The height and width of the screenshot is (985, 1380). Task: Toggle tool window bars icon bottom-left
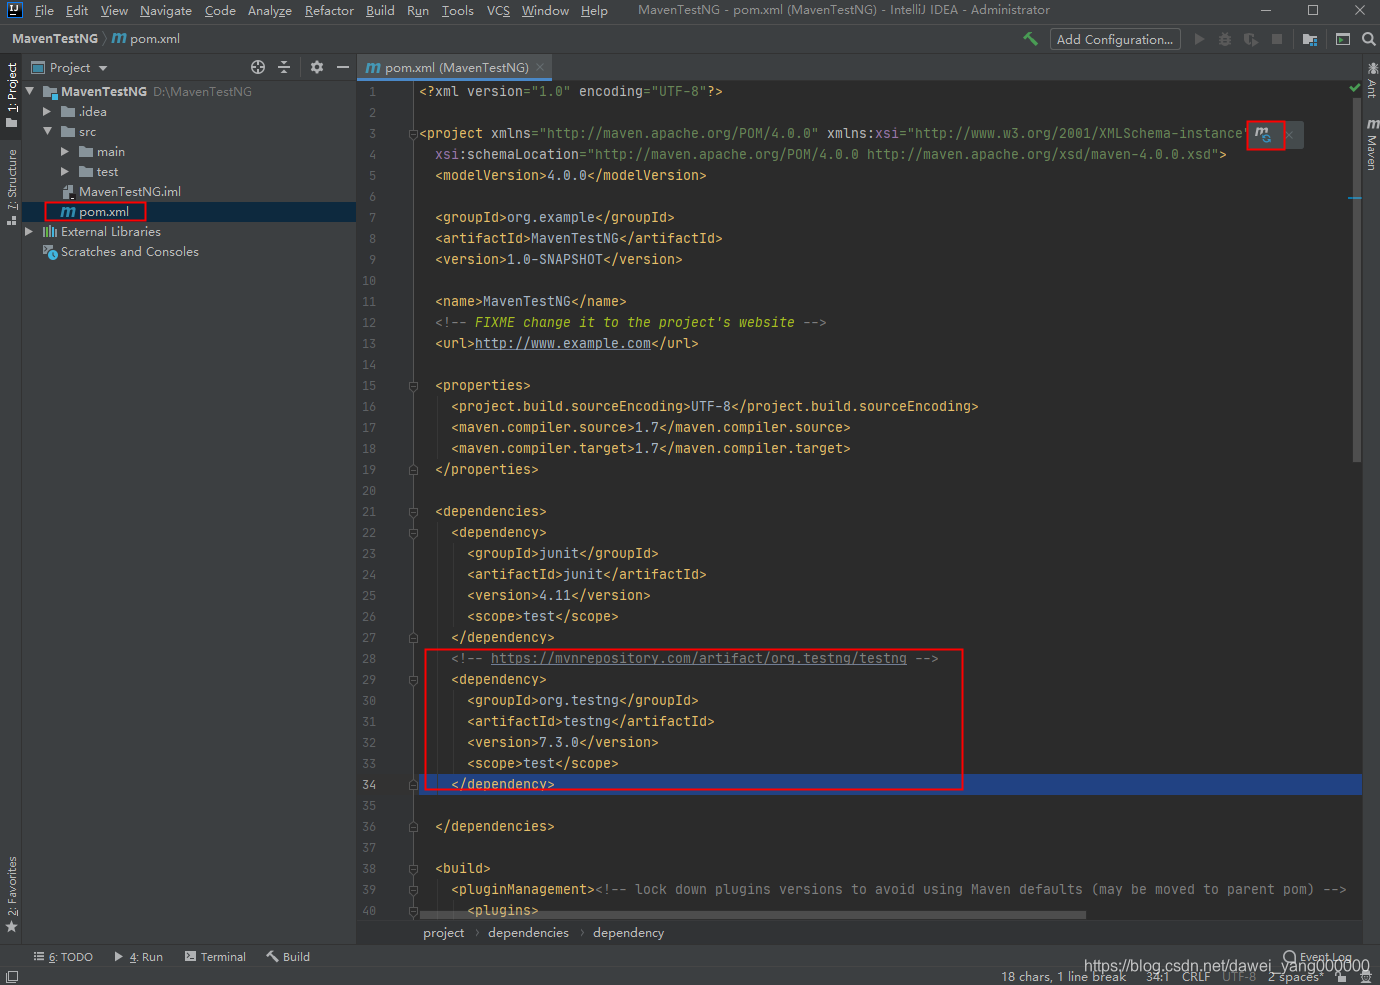point(12,976)
